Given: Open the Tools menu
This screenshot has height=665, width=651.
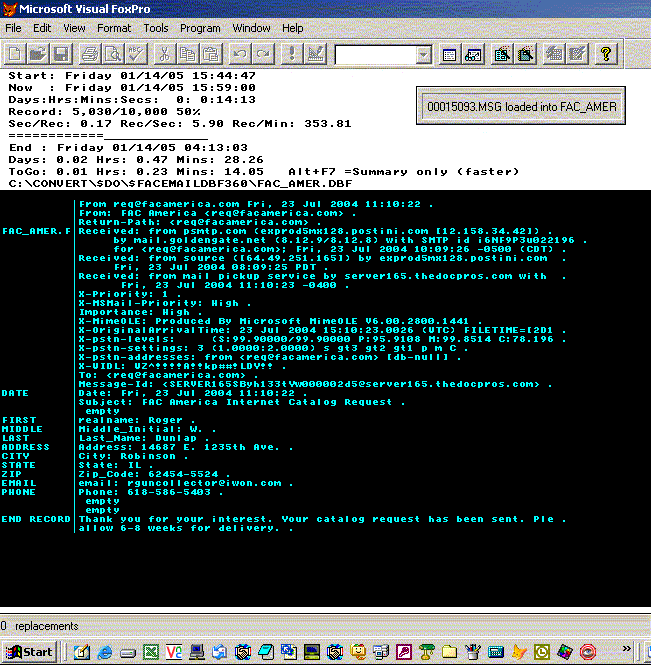Looking at the screenshot, I should click(x=156, y=28).
